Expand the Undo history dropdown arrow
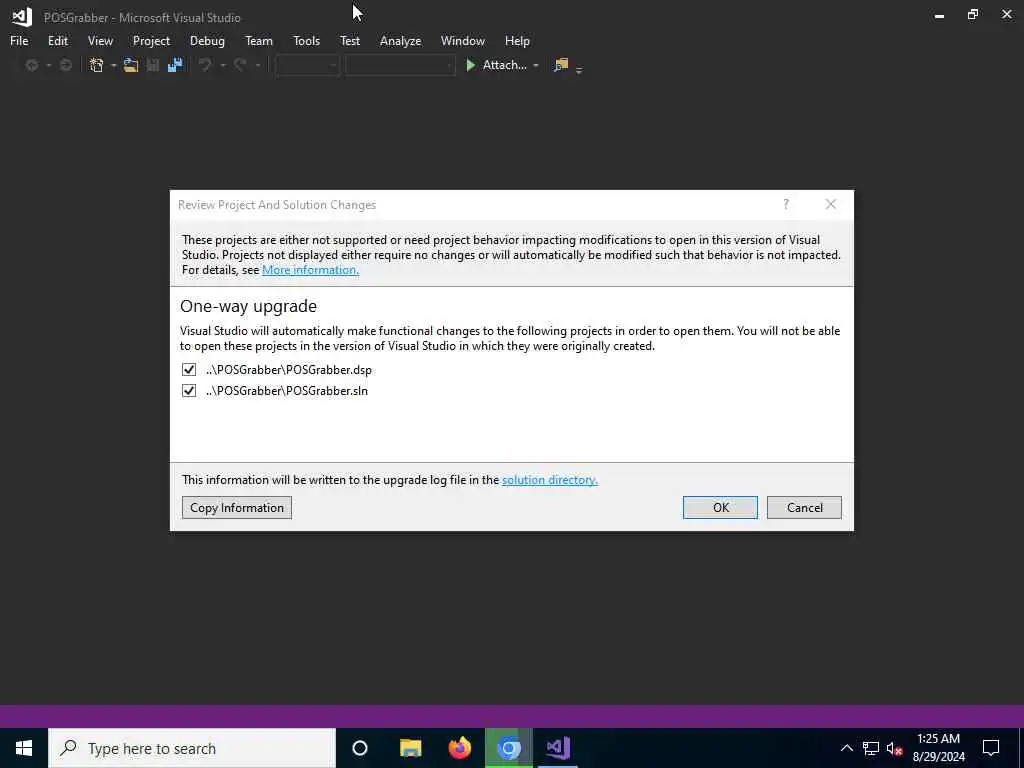This screenshot has height=768, width=1024. click(x=222, y=65)
